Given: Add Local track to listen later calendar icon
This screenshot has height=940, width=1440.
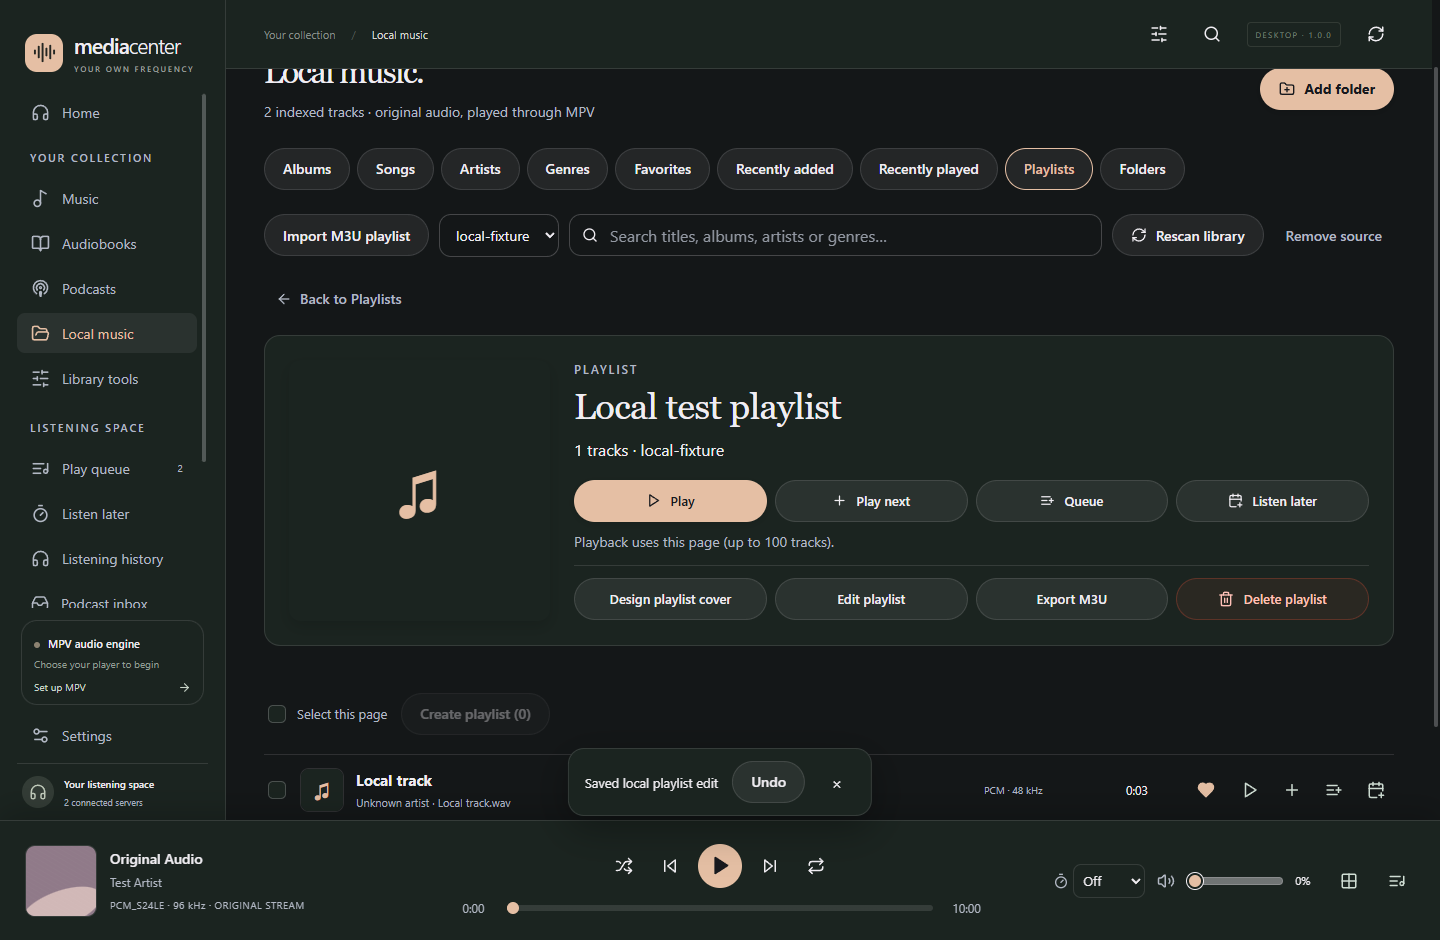Looking at the screenshot, I should coord(1376,790).
